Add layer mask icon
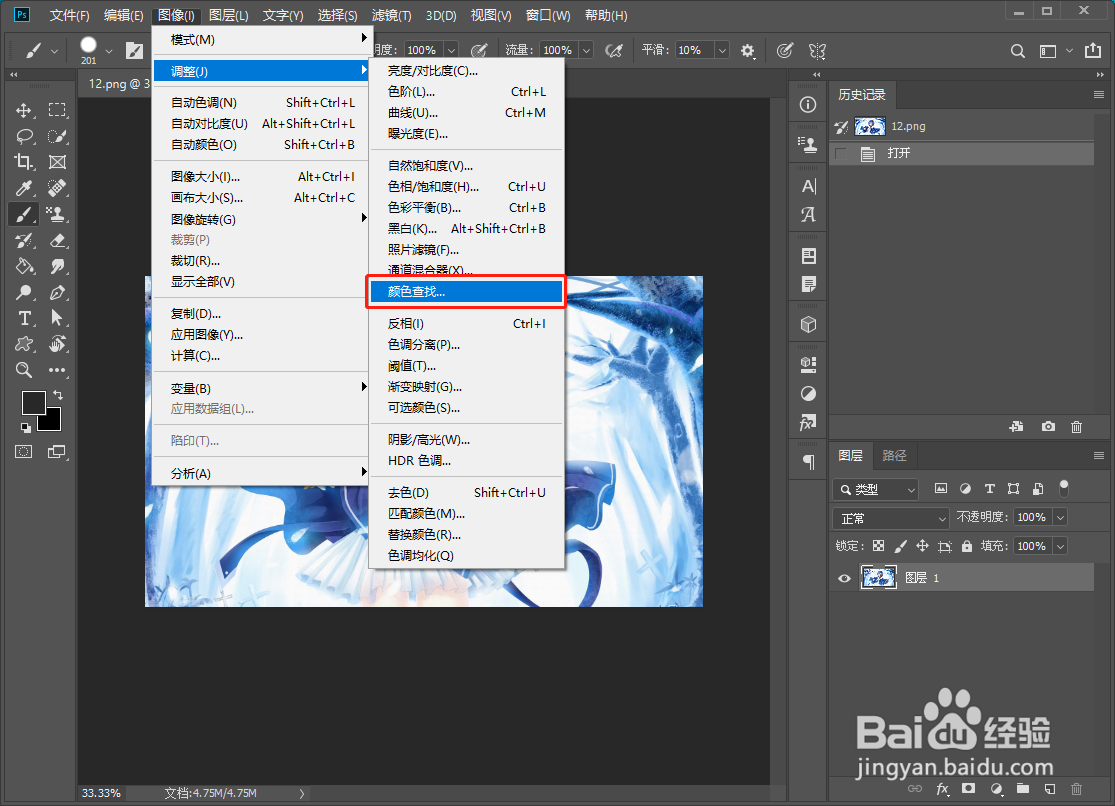The height and width of the screenshot is (806, 1115). point(969,788)
